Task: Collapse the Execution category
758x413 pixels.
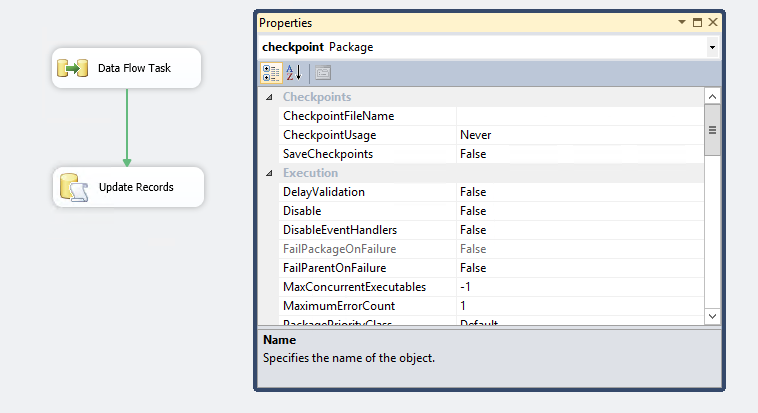Action: click(268, 173)
